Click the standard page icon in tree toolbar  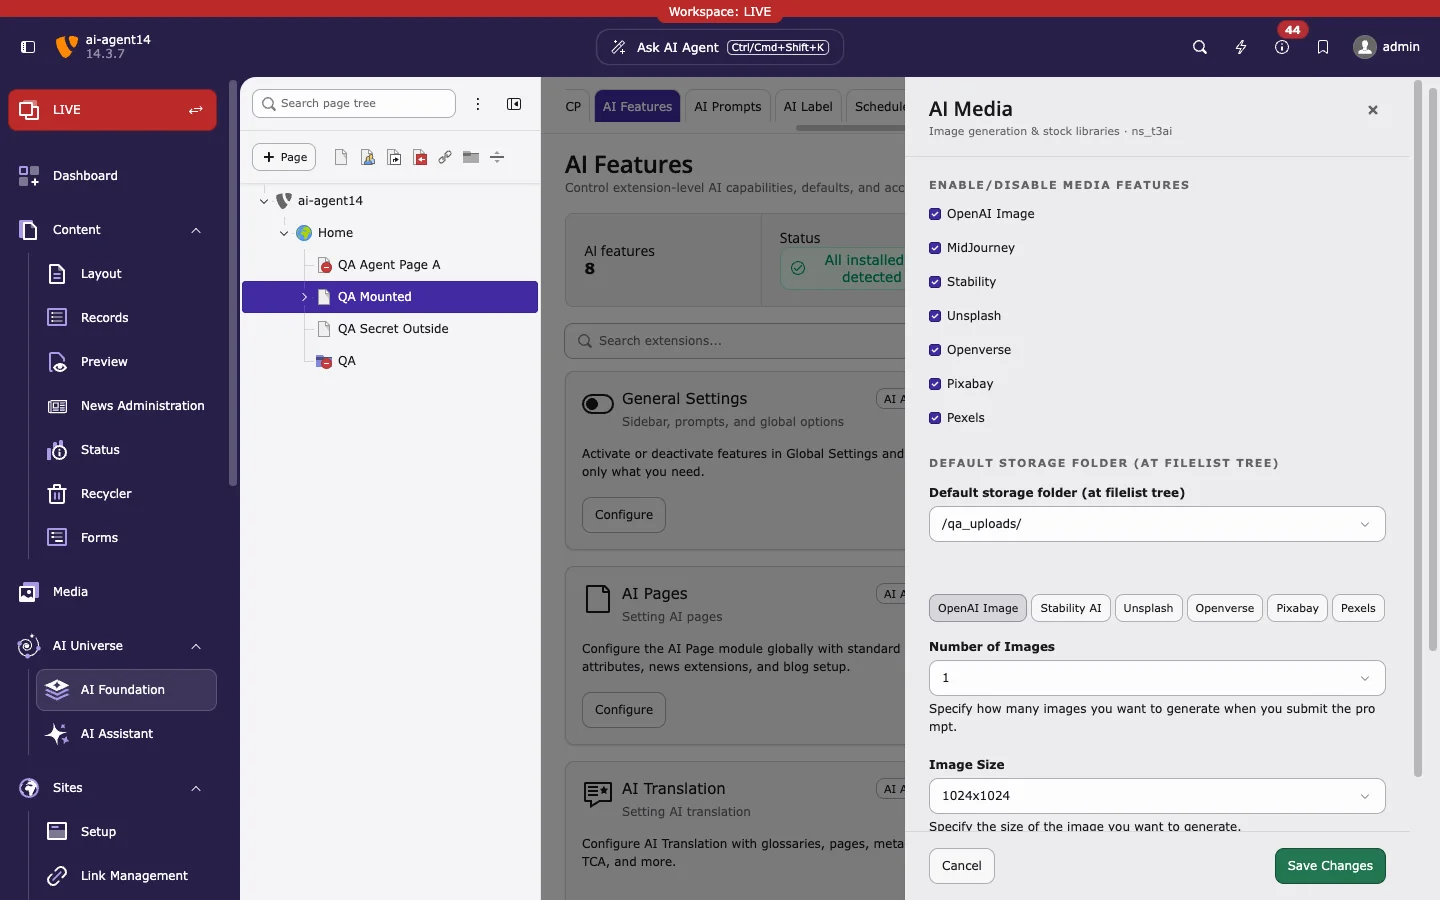341,157
